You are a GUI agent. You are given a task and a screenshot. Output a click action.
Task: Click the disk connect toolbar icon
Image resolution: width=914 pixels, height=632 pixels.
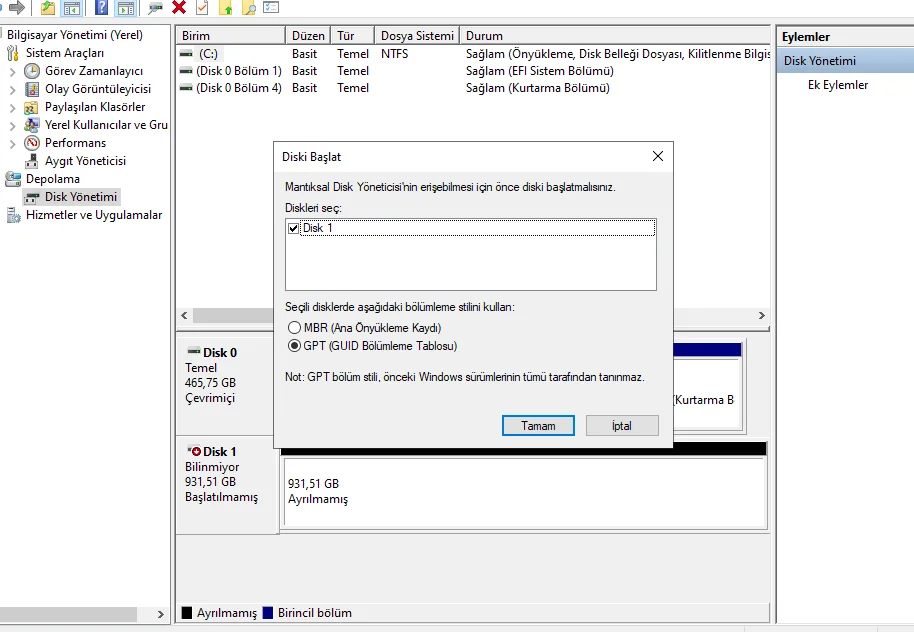155,8
